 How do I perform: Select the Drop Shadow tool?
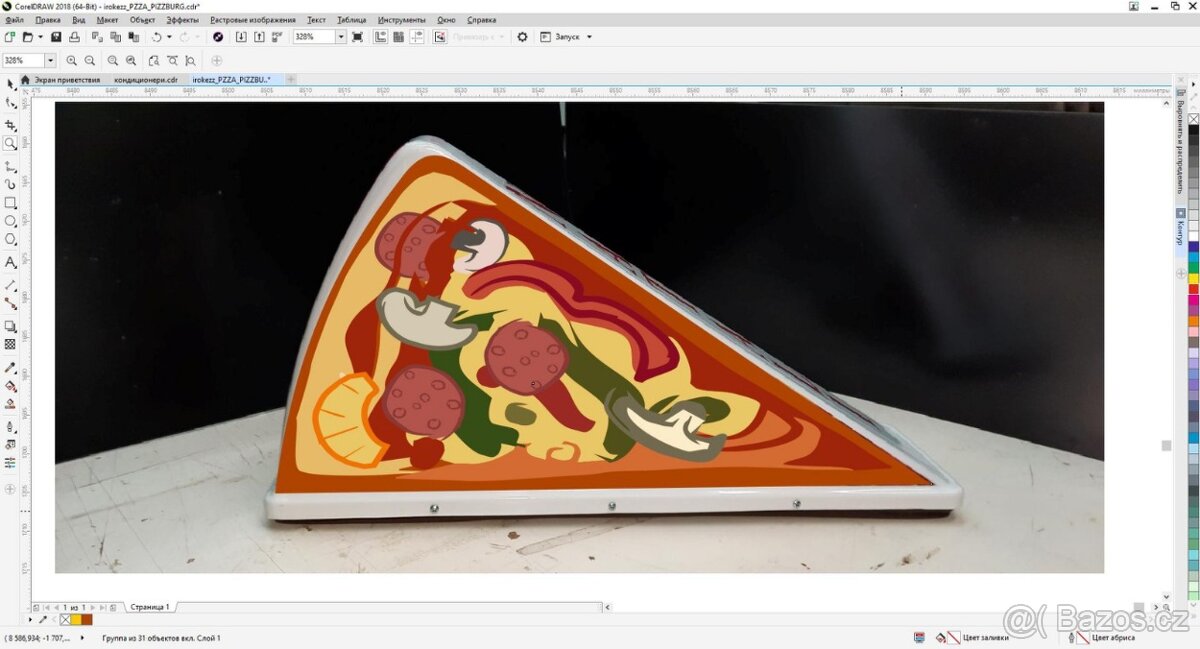point(10,326)
